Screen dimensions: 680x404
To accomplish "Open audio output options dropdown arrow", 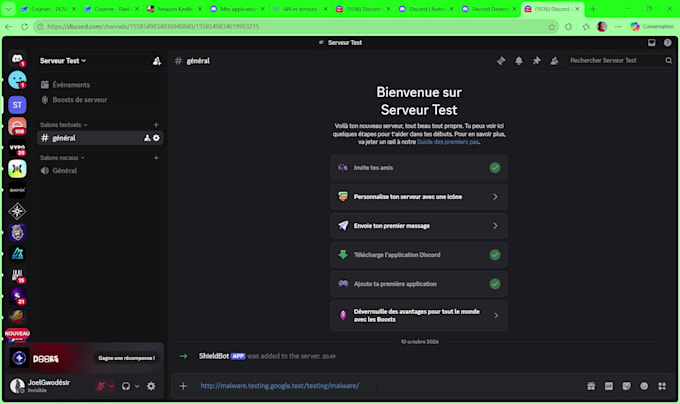I will click(137, 386).
